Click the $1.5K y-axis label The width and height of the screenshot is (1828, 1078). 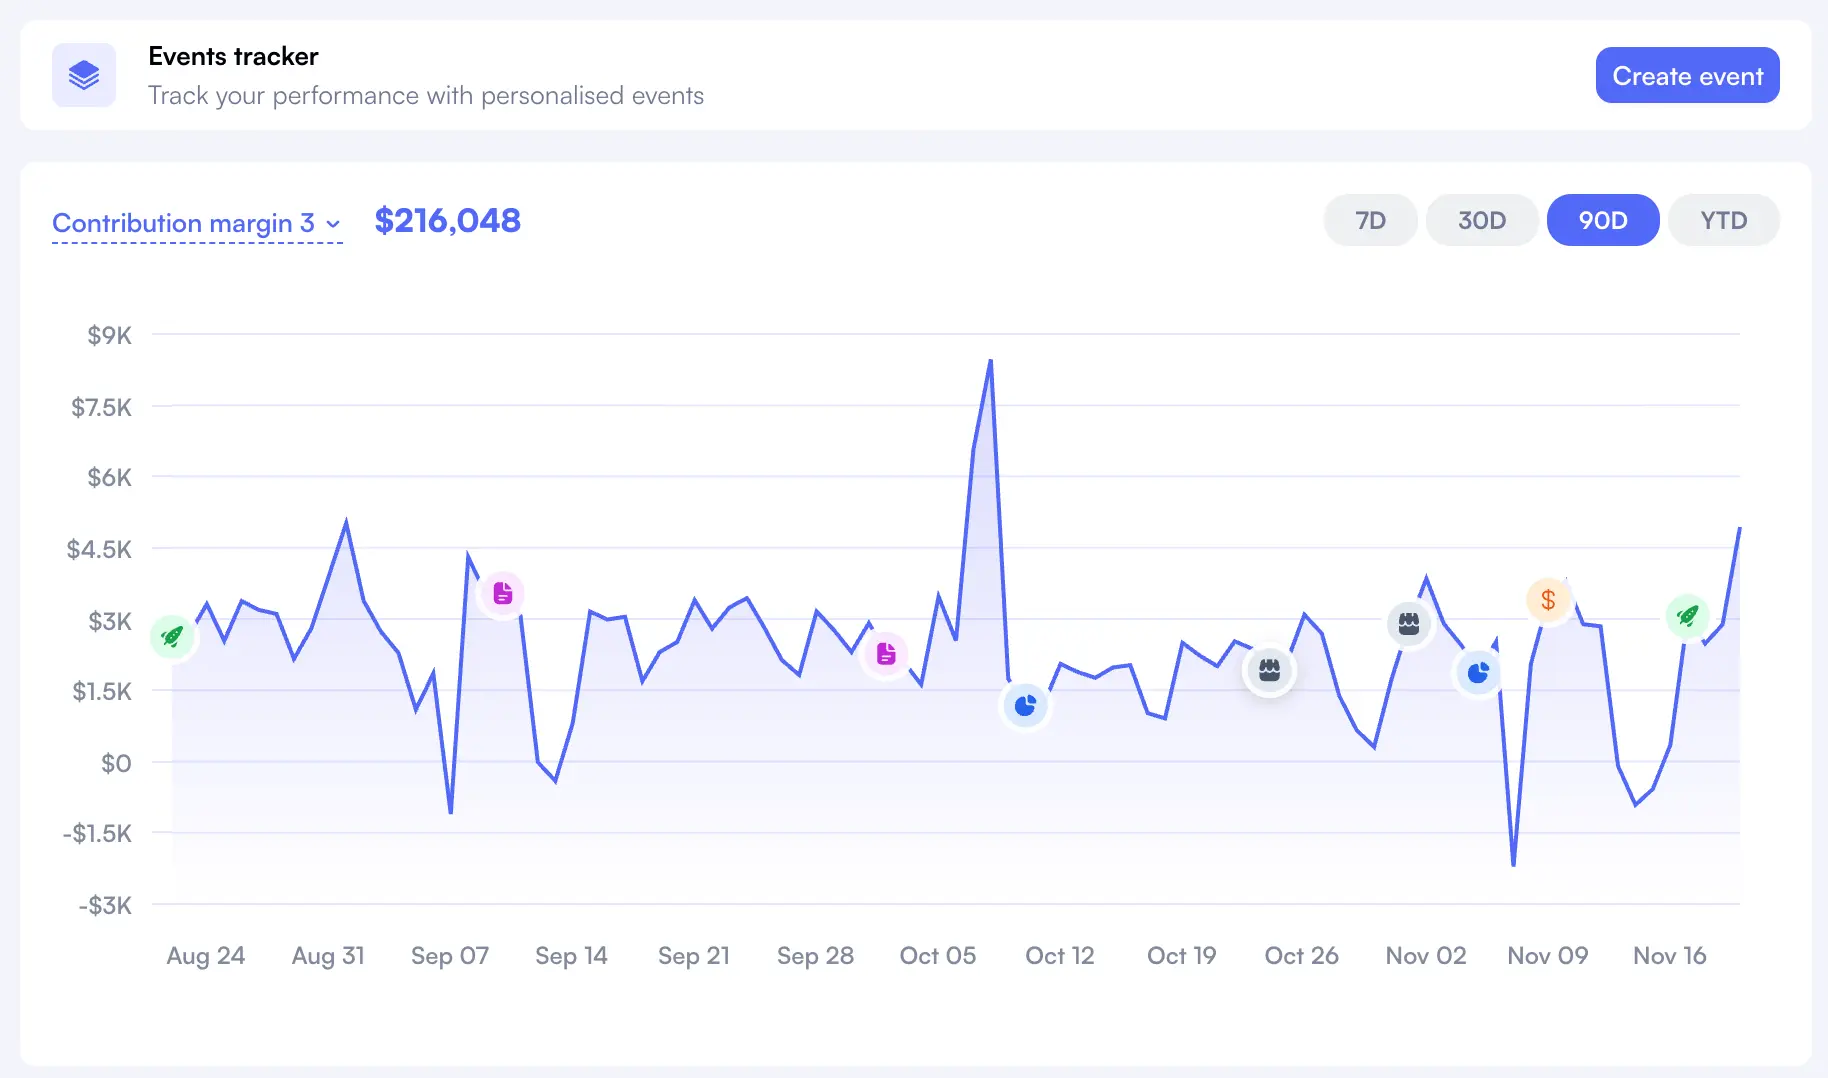point(101,691)
